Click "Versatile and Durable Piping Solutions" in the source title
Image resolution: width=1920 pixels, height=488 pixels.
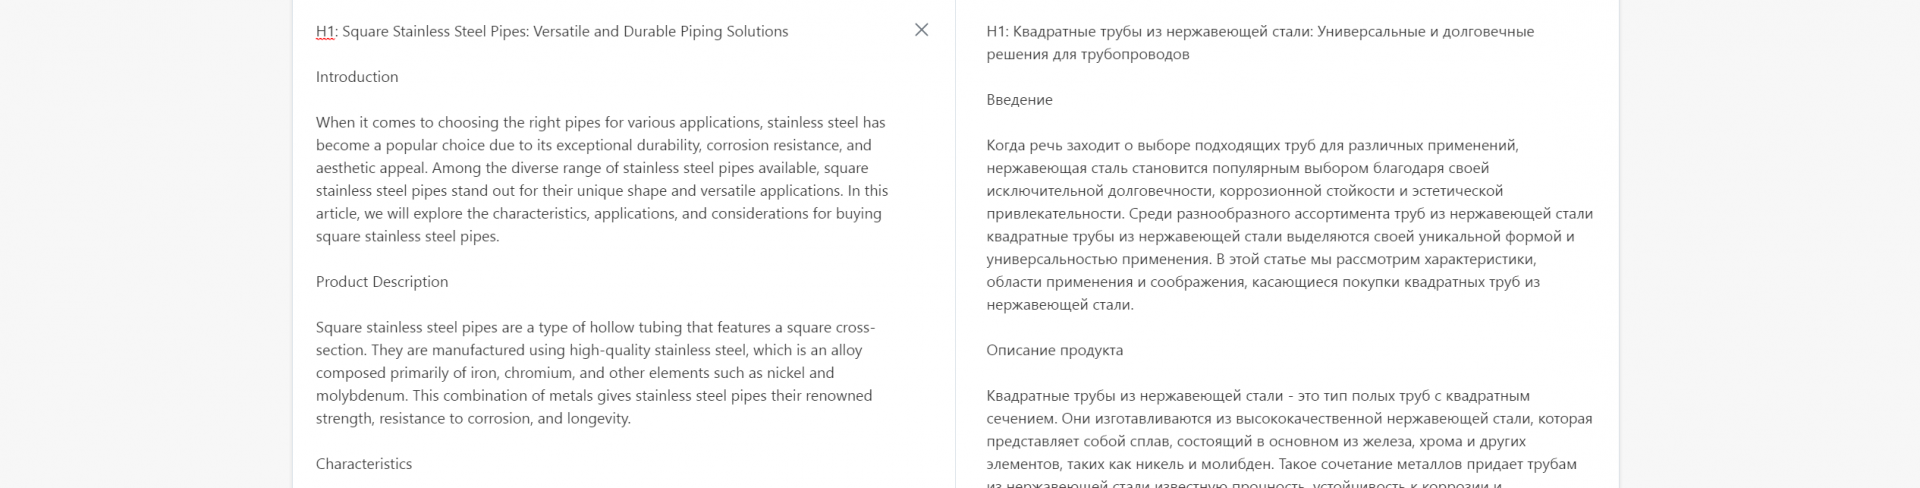pyautogui.click(x=661, y=31)
